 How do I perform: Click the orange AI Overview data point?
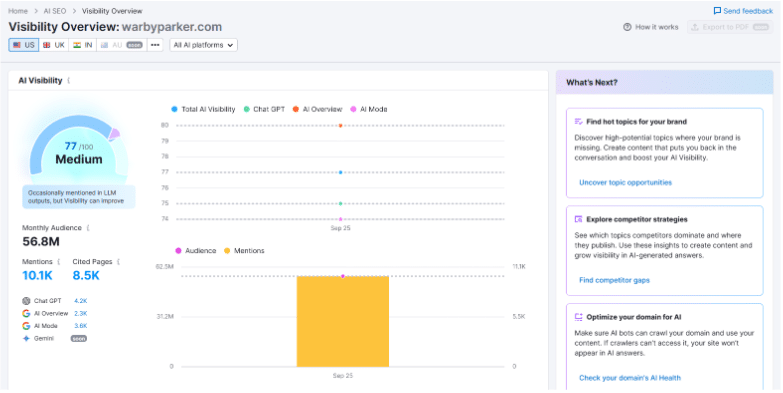(341, 126)
